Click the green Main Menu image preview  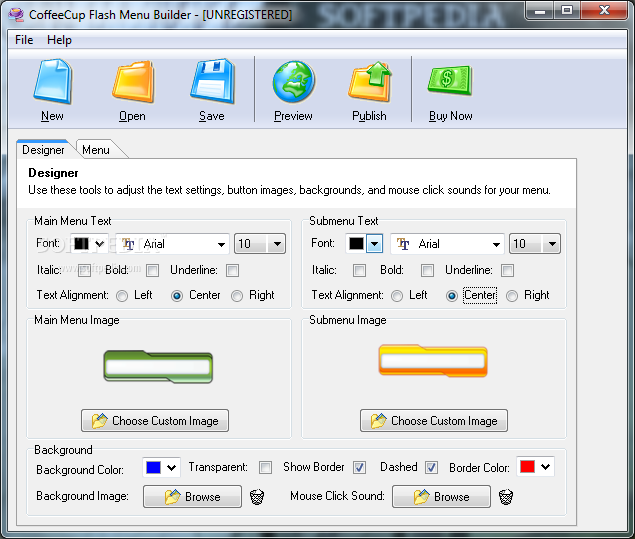158,366
